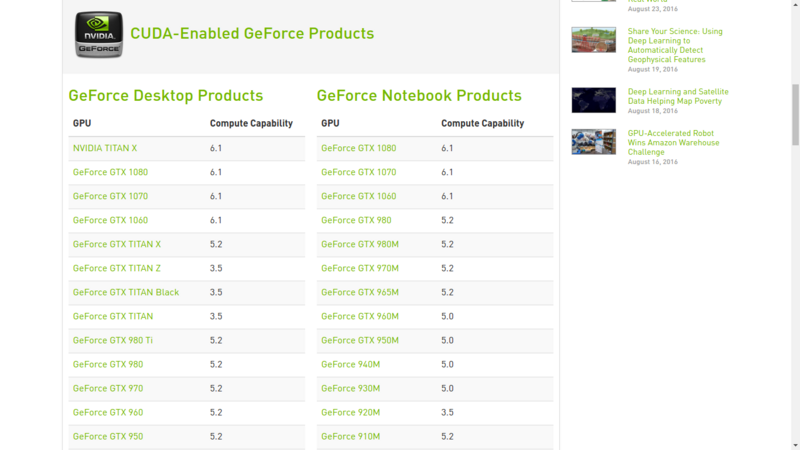Click the GeForce Notebook Products heading
This screenshot has width=800, height=450.
tap(419, 96)
